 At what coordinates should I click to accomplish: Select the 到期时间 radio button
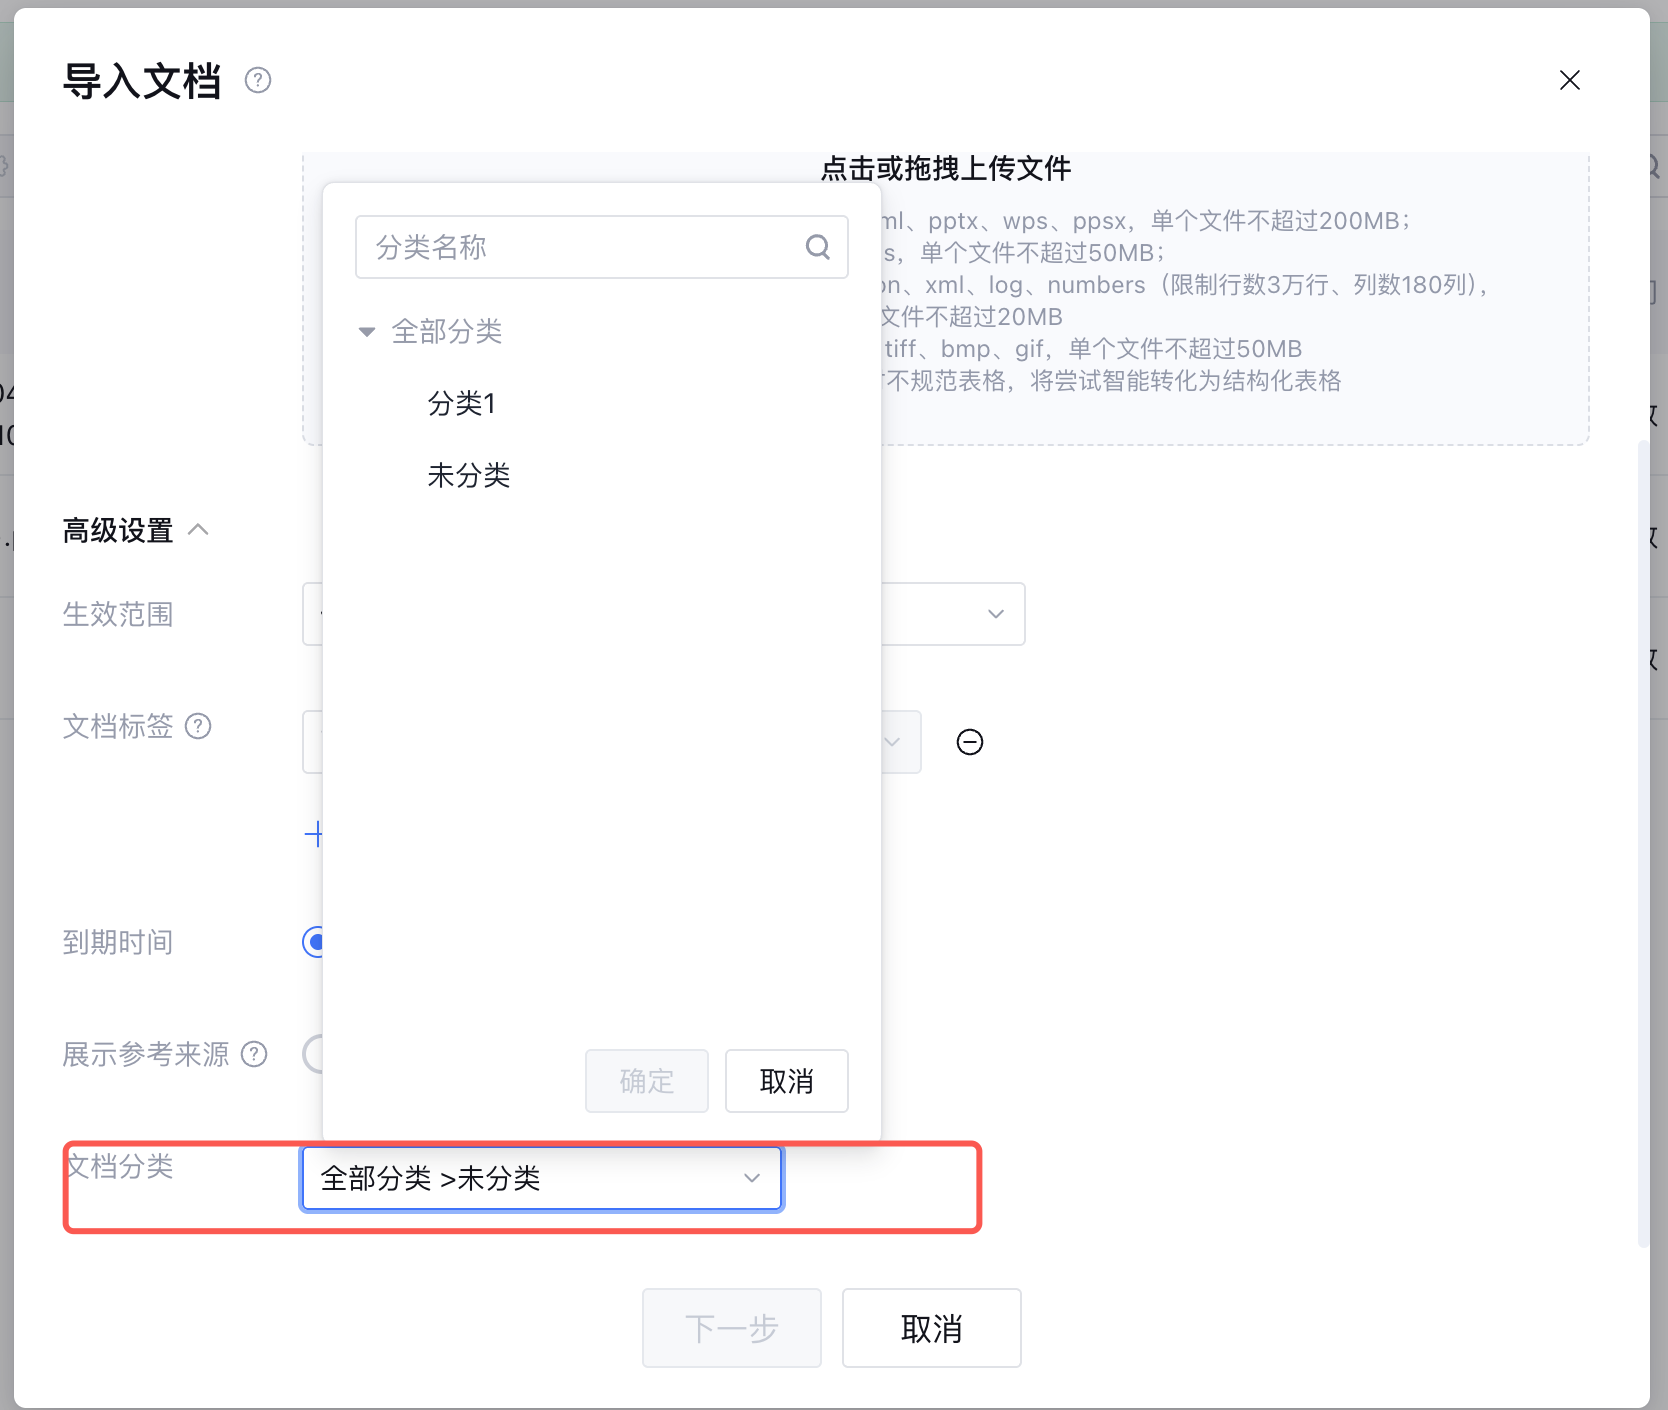click(314, 942)
